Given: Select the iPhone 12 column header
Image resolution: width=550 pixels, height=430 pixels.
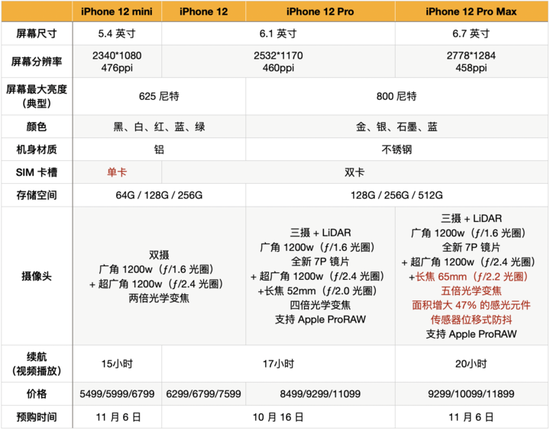Looking at the screenshot, I should pyautogui.click(x=203, y=12).
